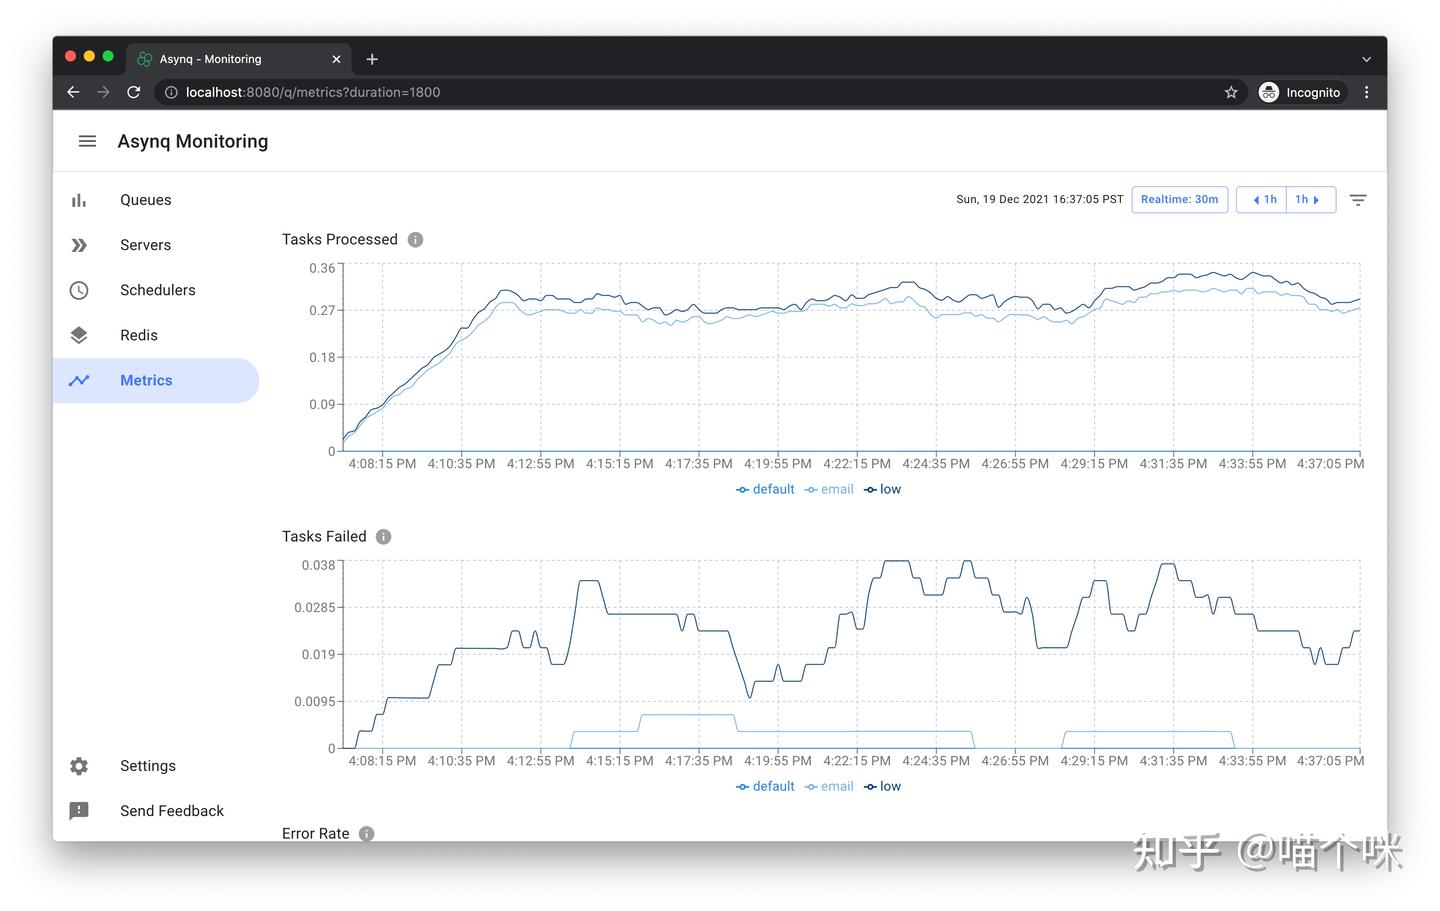This screenshot has height=911, width=1440.
Task: Select Metrics in the sidebar navigation
Action: [146, 380]
